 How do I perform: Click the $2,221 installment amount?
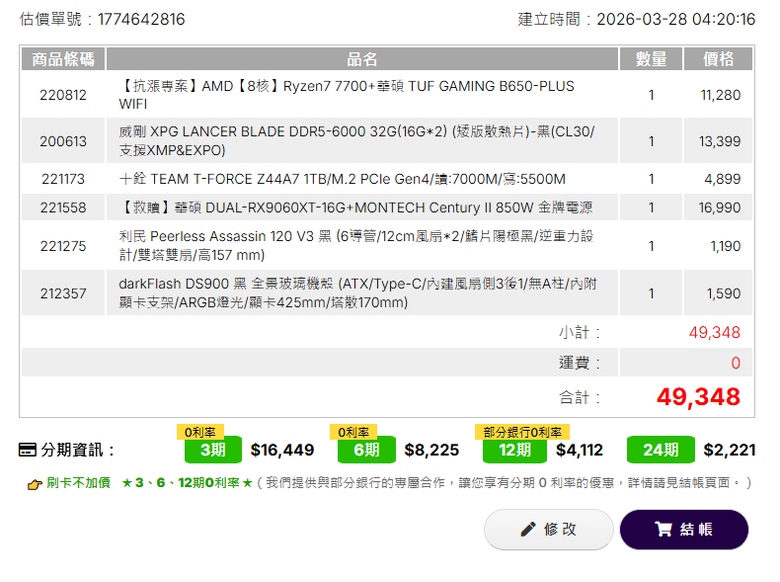pos(729,450)
